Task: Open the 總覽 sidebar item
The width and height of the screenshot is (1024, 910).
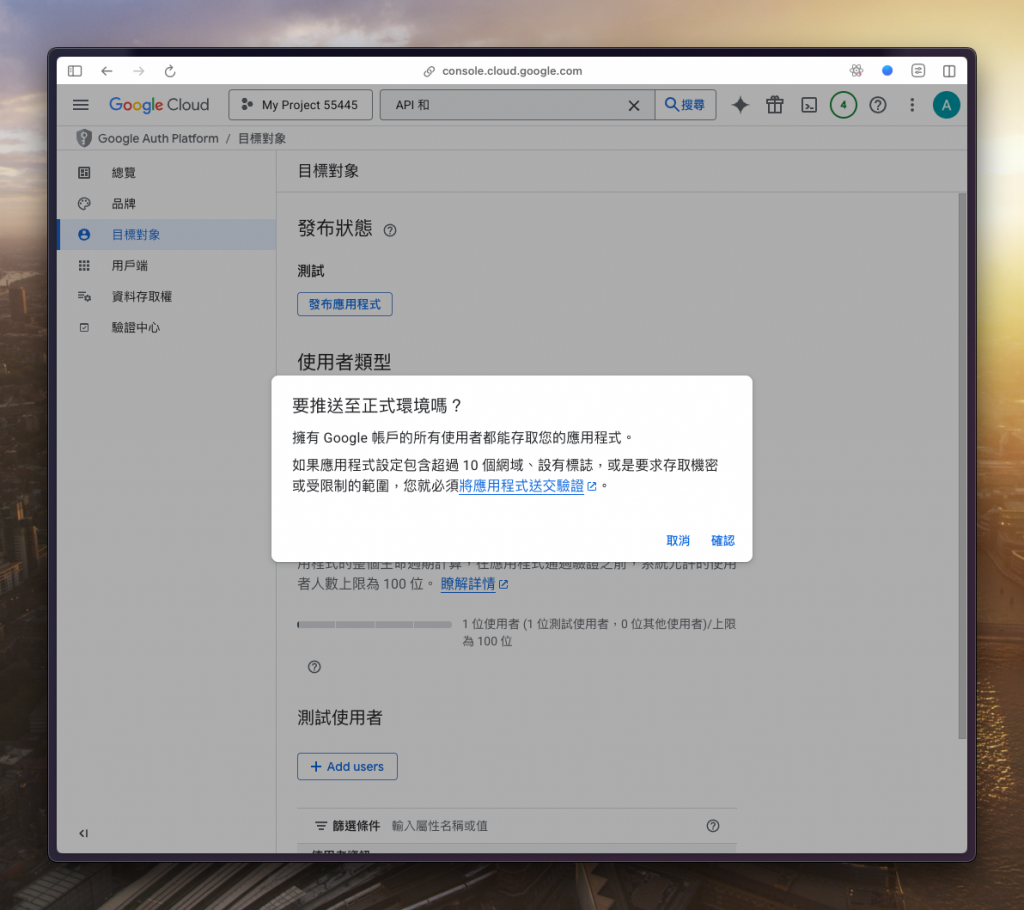Action: point(167,172)
